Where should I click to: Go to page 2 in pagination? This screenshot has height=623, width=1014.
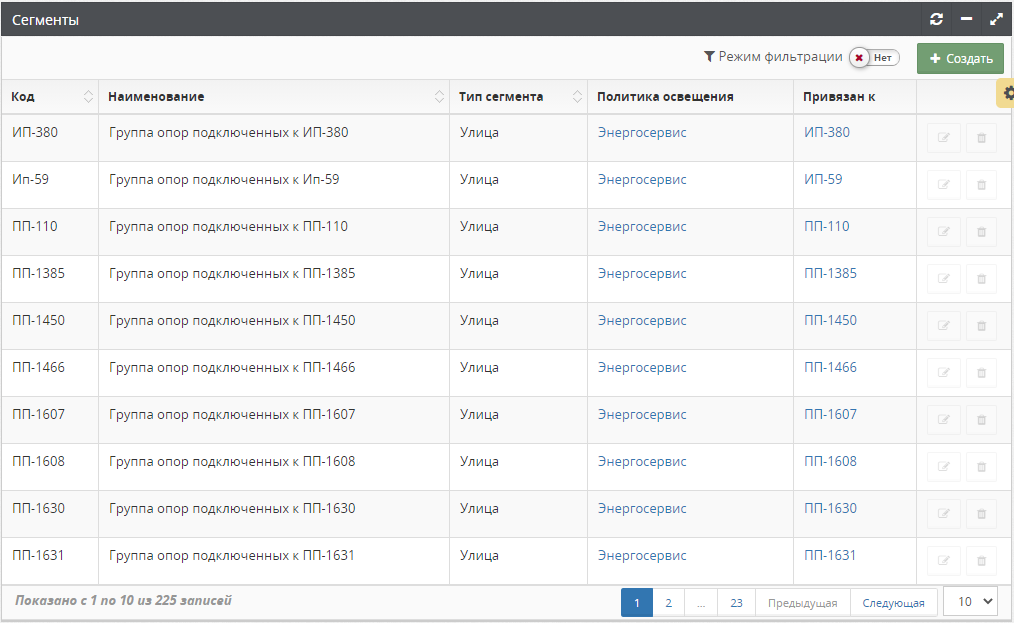click(x=668, y=603)
